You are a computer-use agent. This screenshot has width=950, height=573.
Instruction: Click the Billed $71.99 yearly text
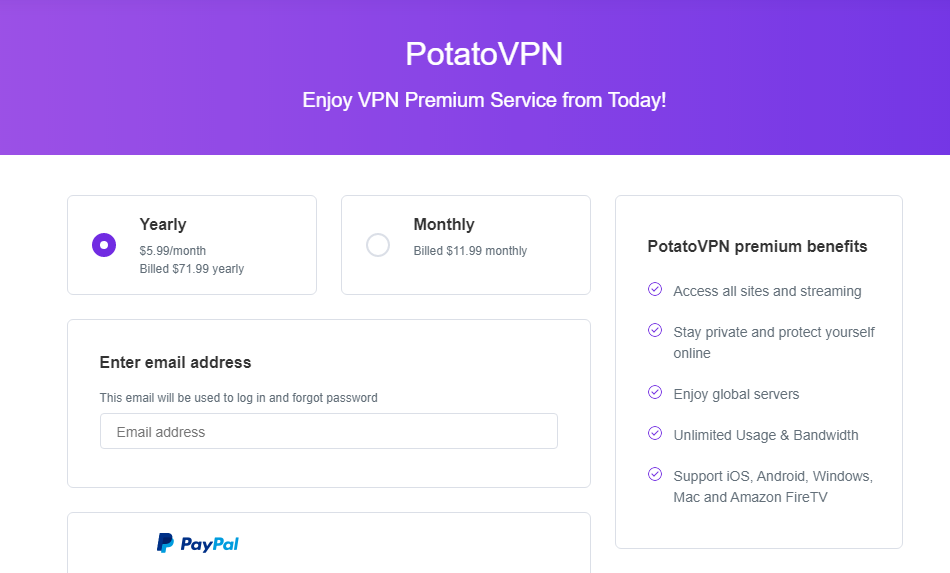coord(192,269)
